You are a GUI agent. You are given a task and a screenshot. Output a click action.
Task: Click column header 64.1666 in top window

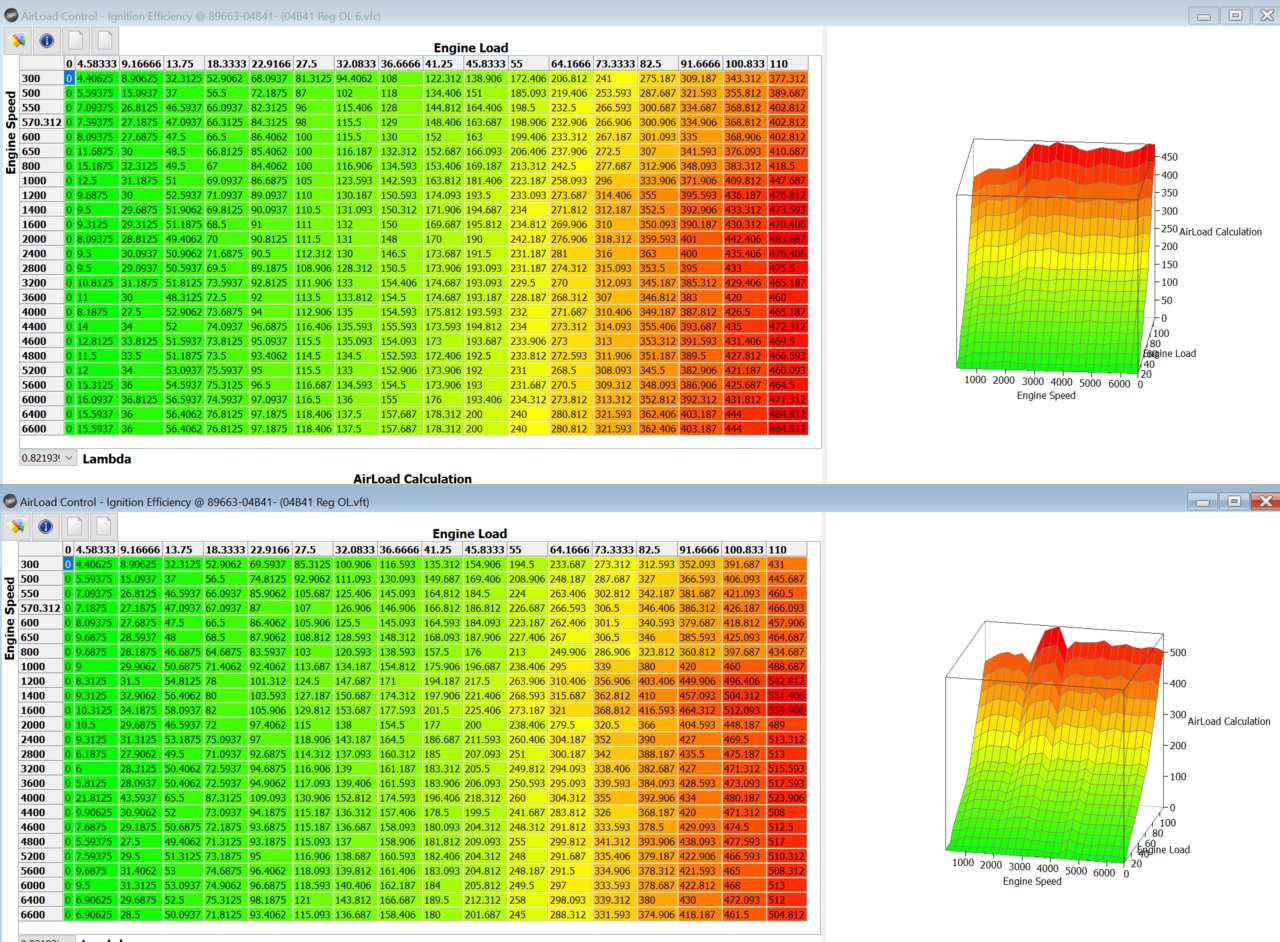point(571,62)
